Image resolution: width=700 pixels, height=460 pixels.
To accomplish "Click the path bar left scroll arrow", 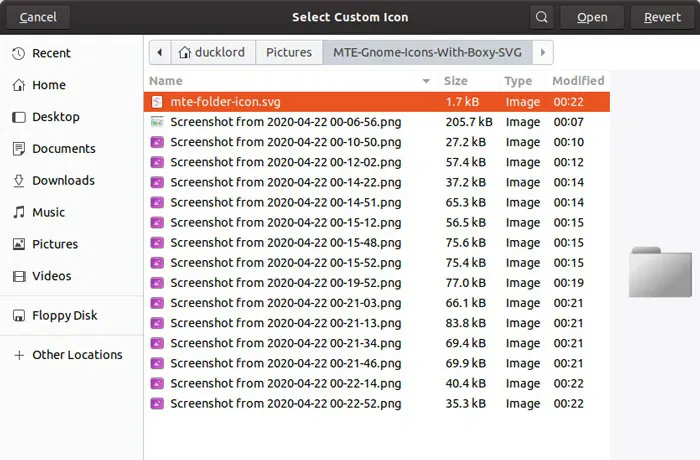I will pyautogui.click(x=159, y=52).
